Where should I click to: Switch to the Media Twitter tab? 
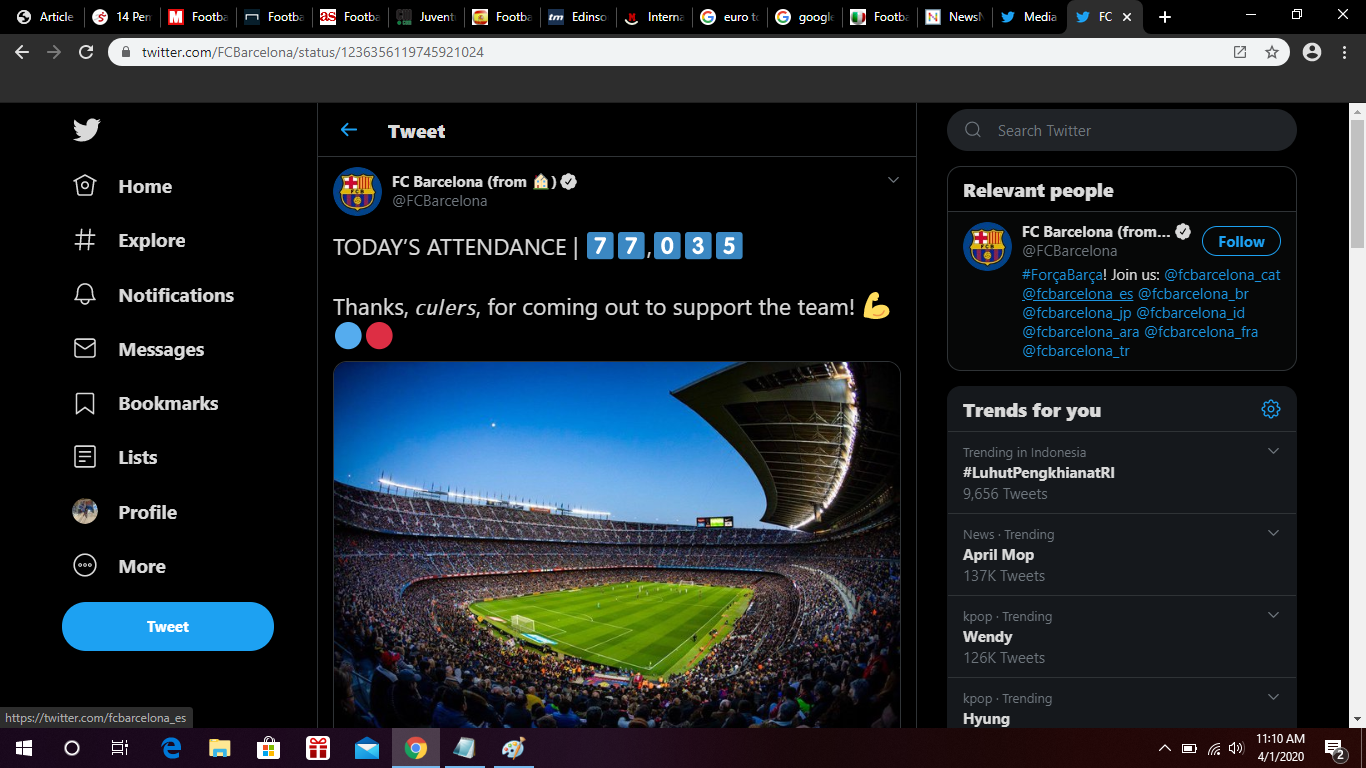pyautogui.click(x=1029, y=17)
